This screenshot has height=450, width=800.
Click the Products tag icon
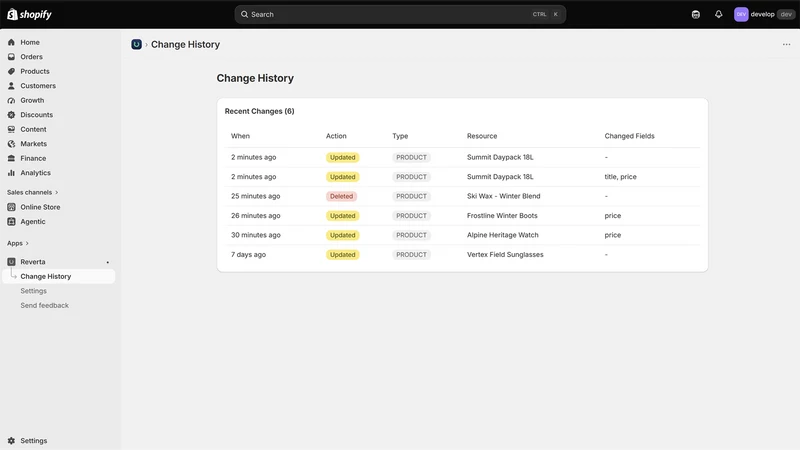(x=11, y=71)
